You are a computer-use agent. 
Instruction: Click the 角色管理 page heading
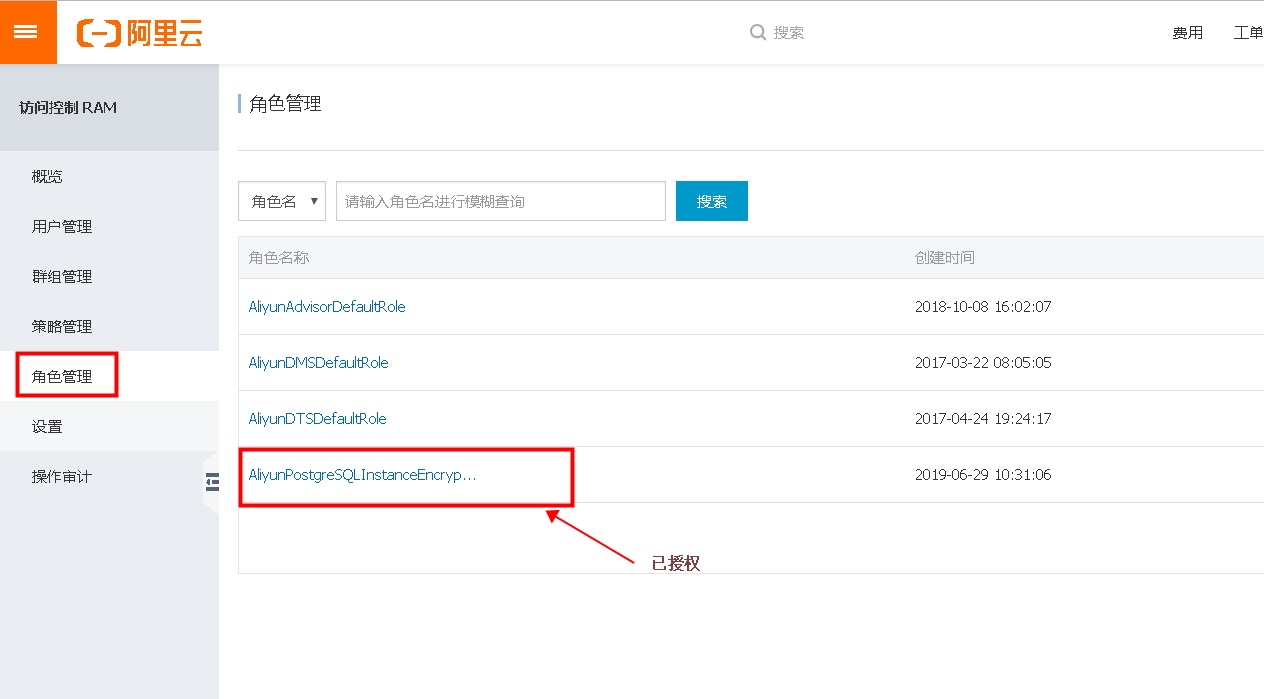[x=285, y=104]
